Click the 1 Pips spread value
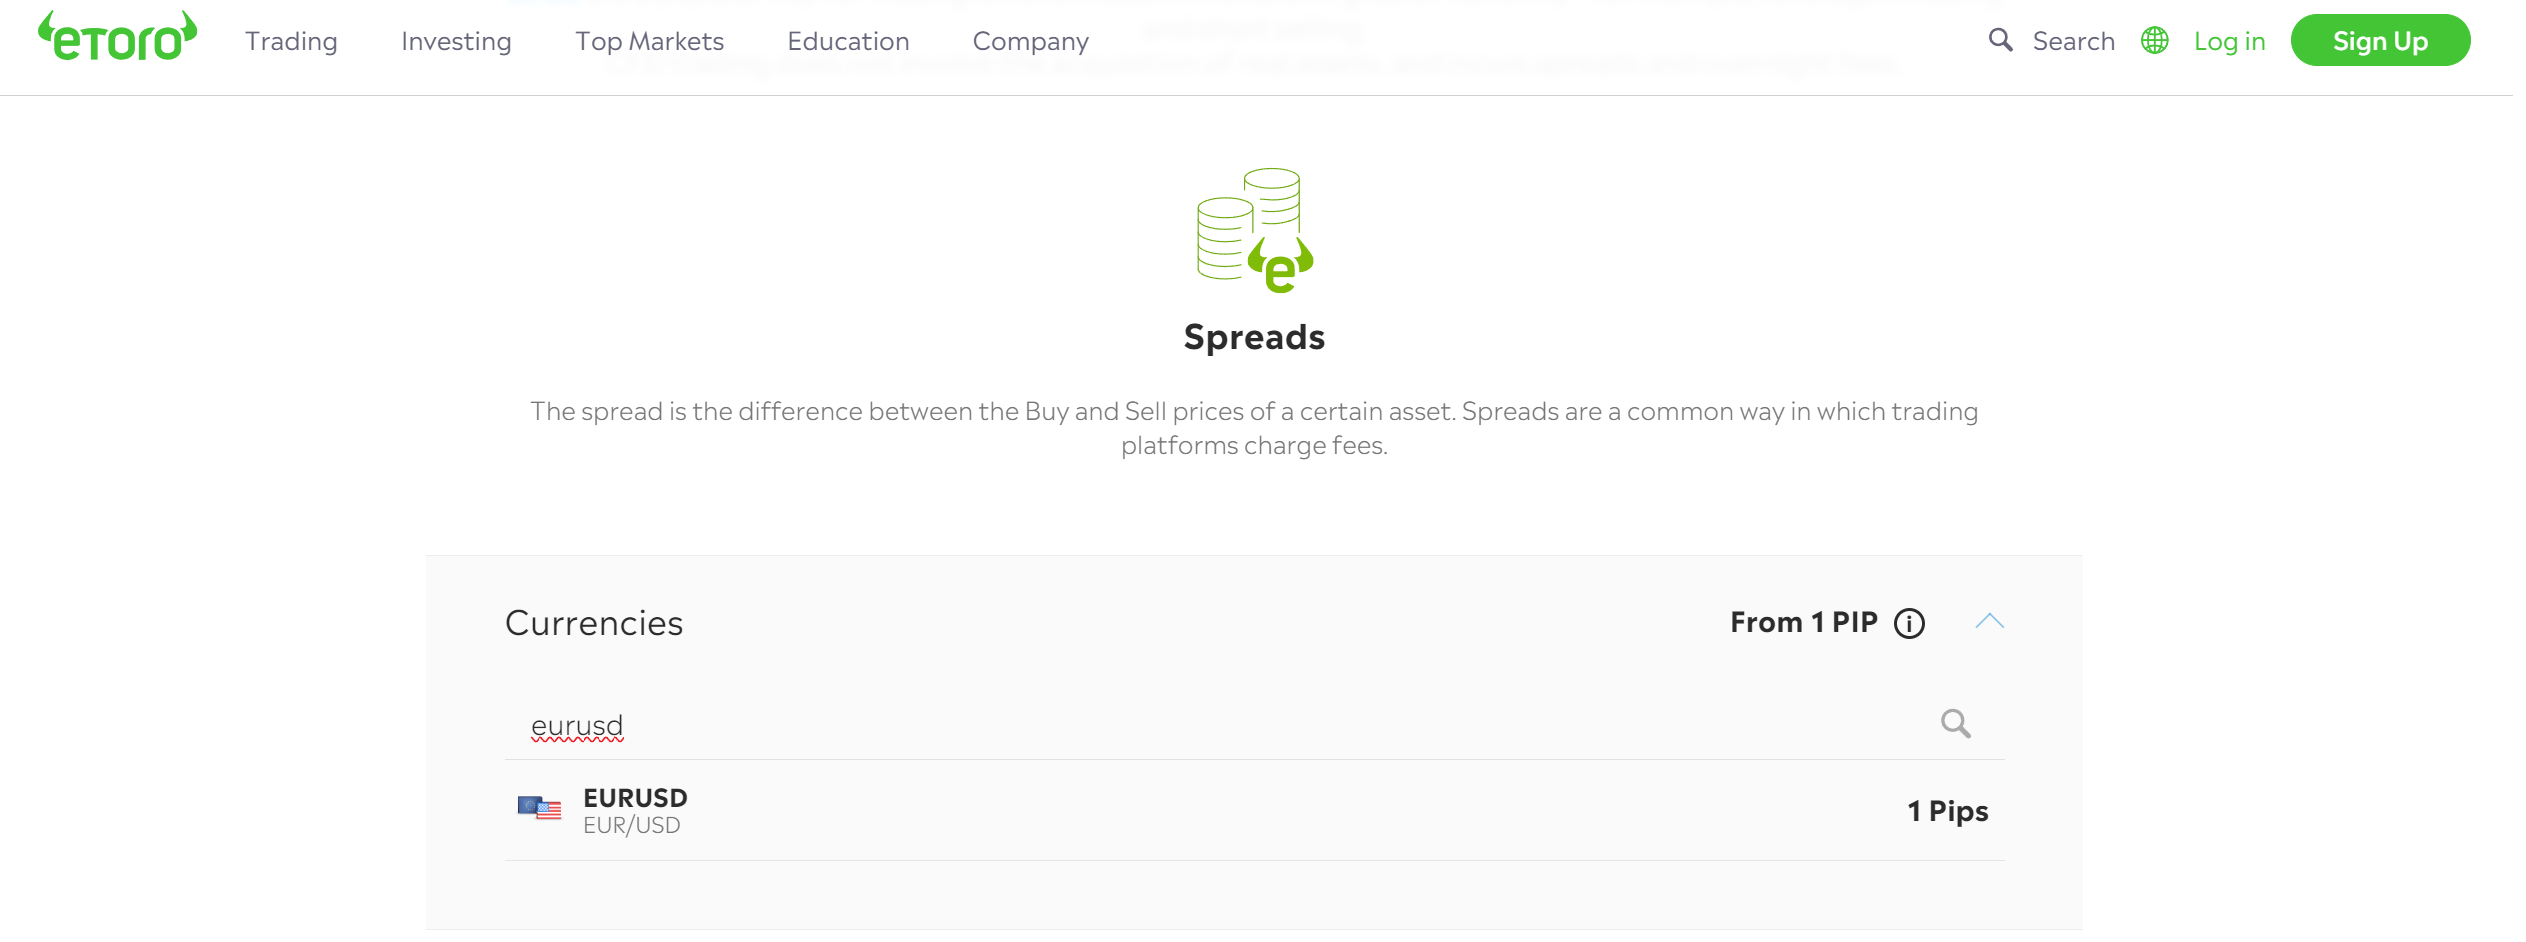The width and height of the screenshot is (2526, 942). click(x=1946, y=810)
